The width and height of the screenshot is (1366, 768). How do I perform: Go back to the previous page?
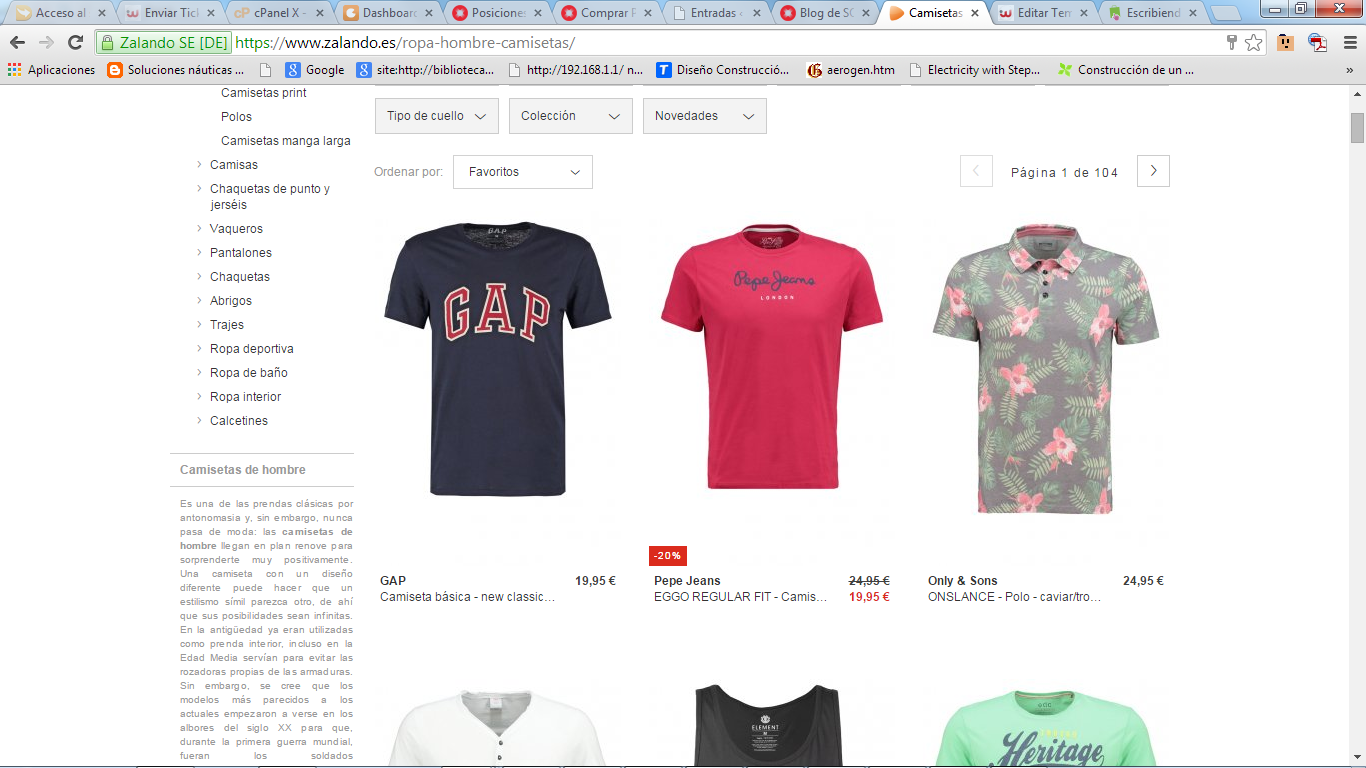17,43
